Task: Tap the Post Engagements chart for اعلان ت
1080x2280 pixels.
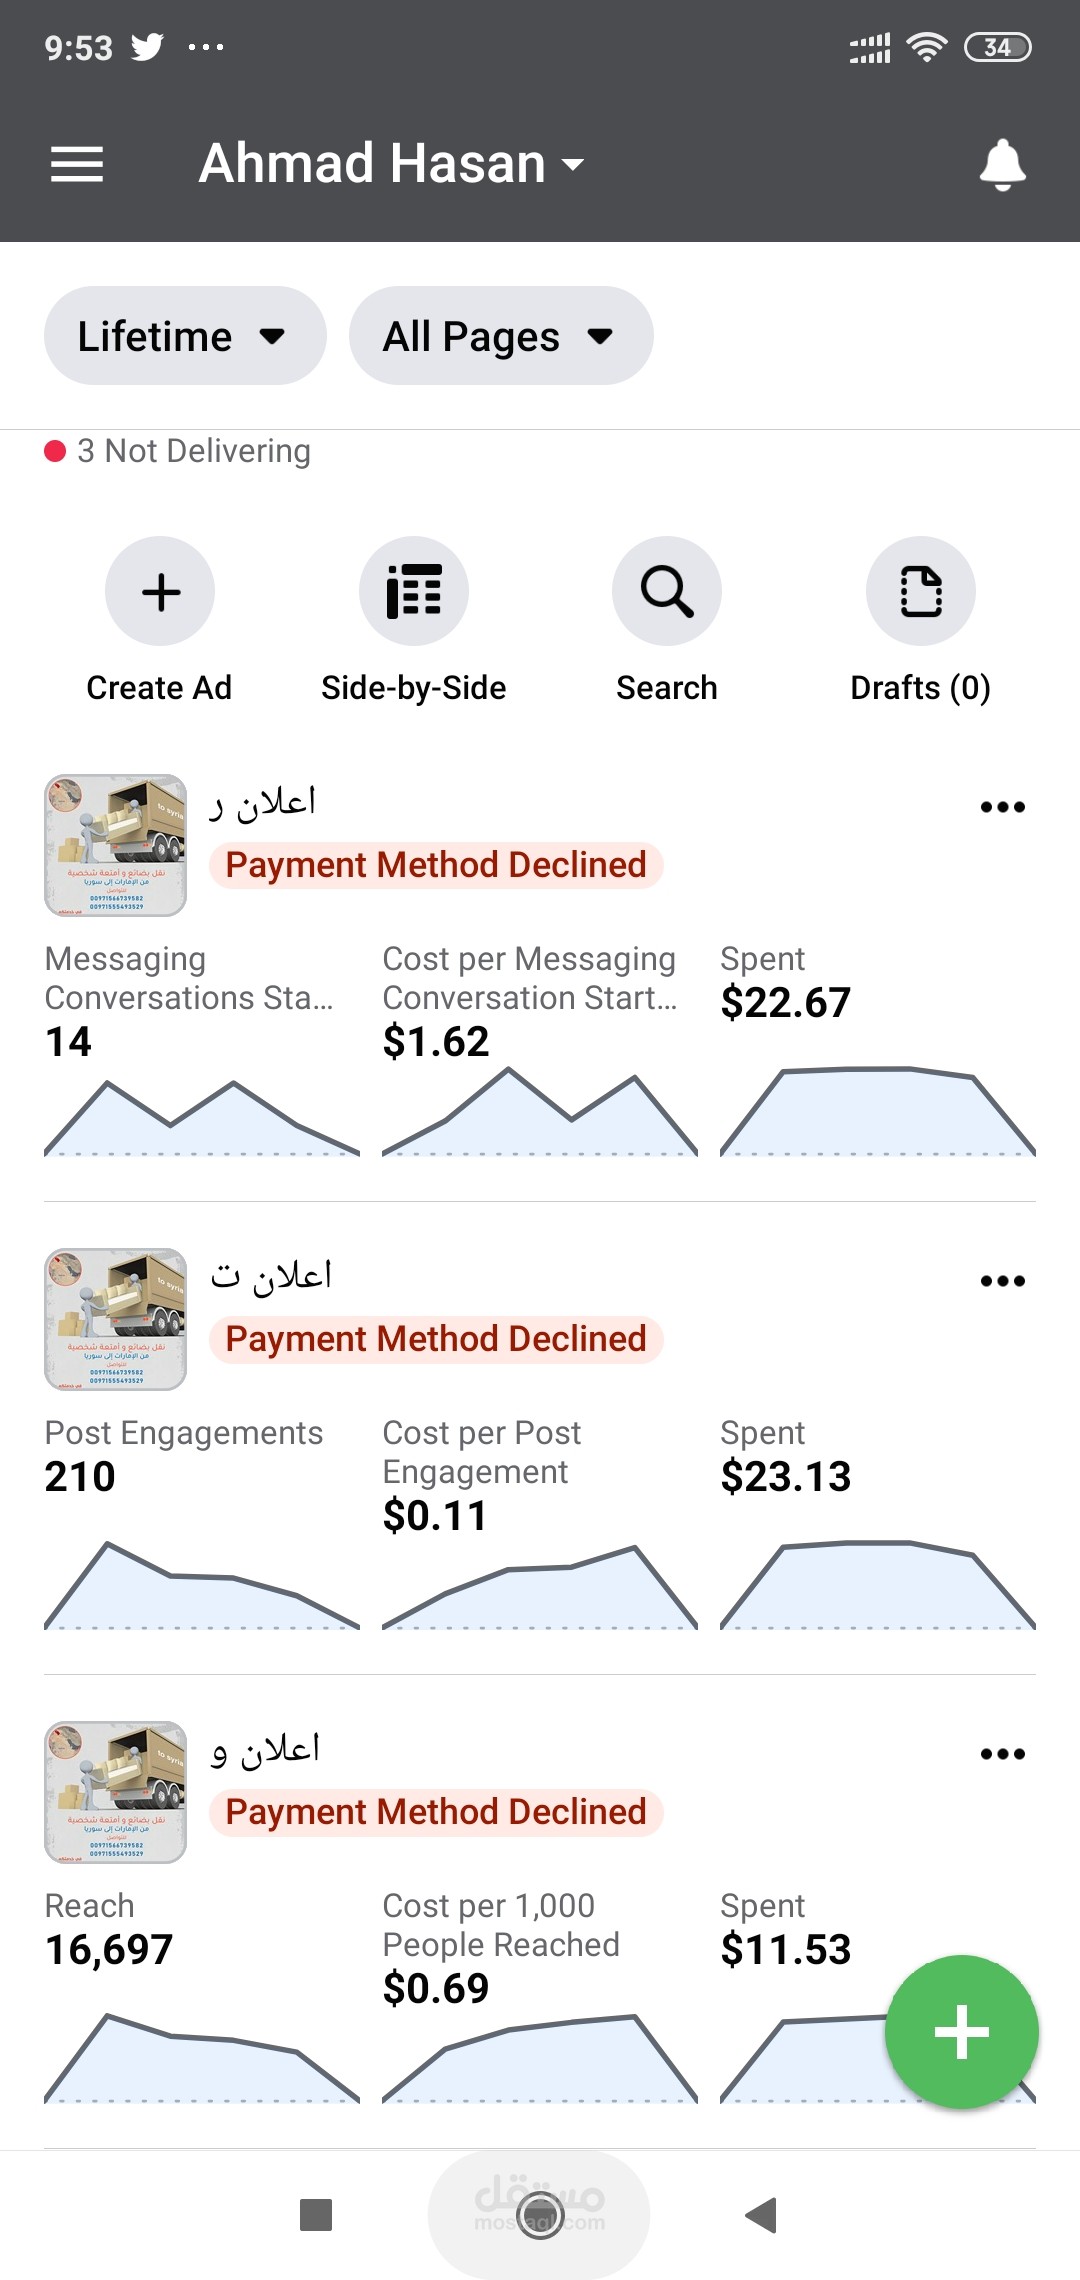Action: click(201, 1586)
